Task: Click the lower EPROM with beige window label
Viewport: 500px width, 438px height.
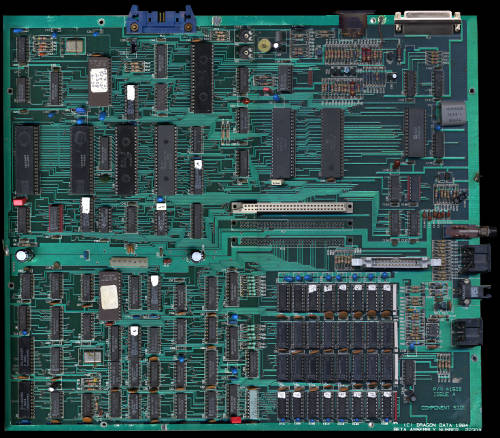Action: (x=110, y=296)
